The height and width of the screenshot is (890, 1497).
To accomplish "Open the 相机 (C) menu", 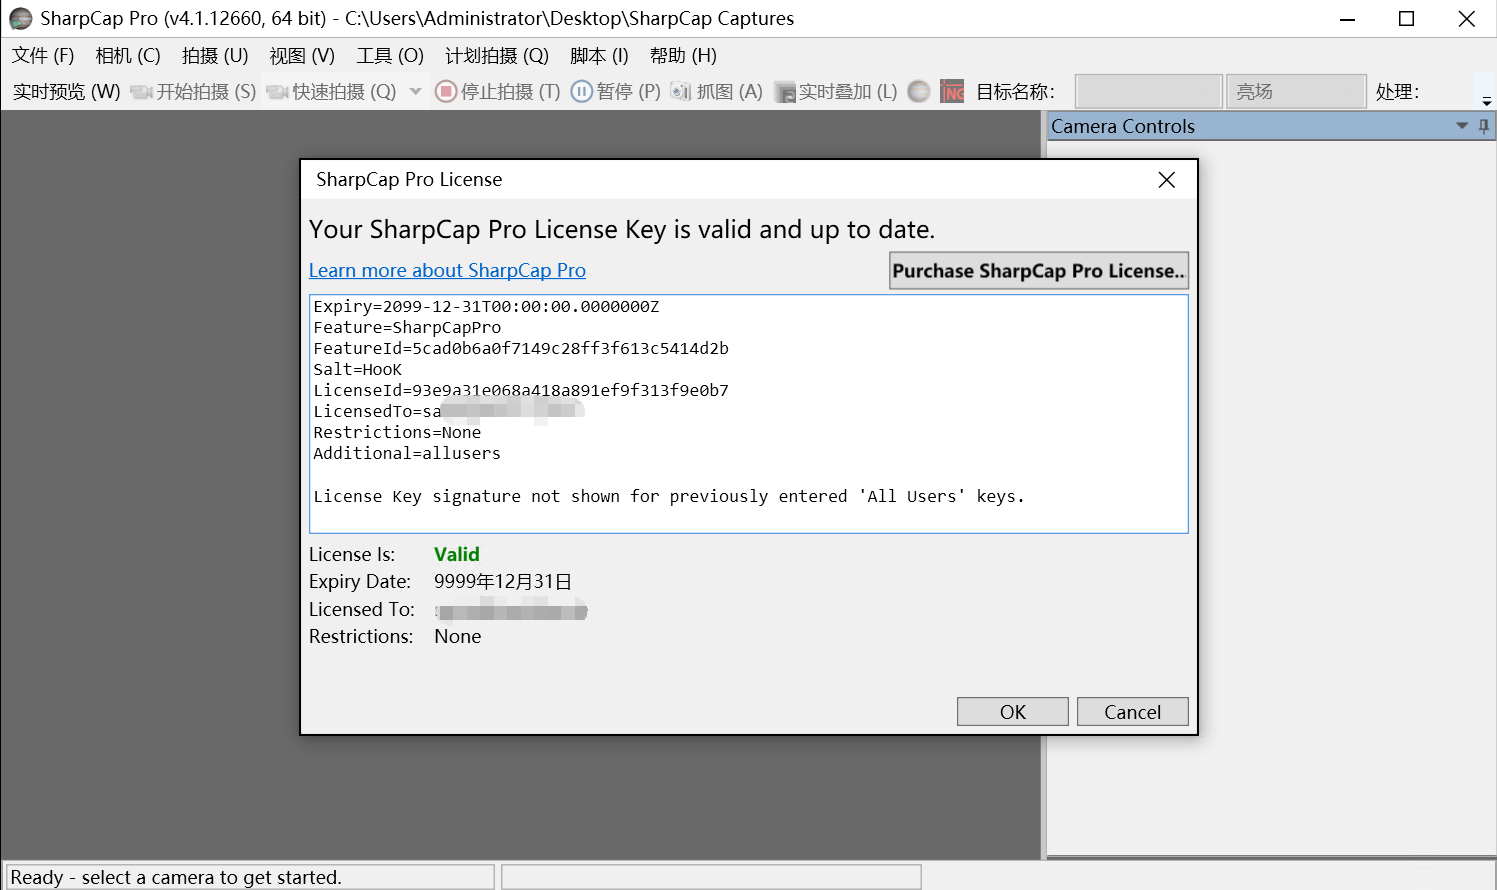I will point(128,56).
